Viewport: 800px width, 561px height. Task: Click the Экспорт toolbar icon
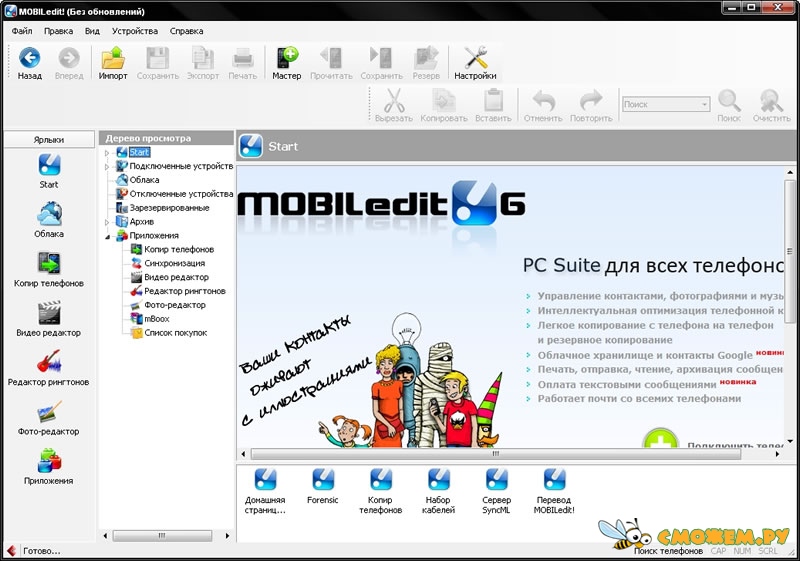203,58
